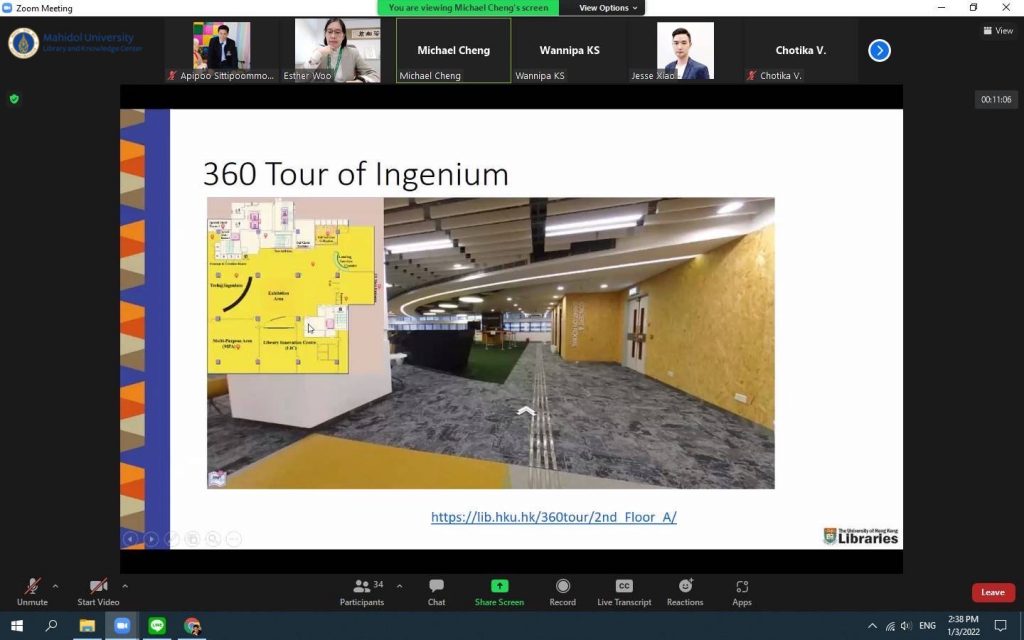Switch layout using the View menu
1024x640 pixels.
(x=998, y=31)
